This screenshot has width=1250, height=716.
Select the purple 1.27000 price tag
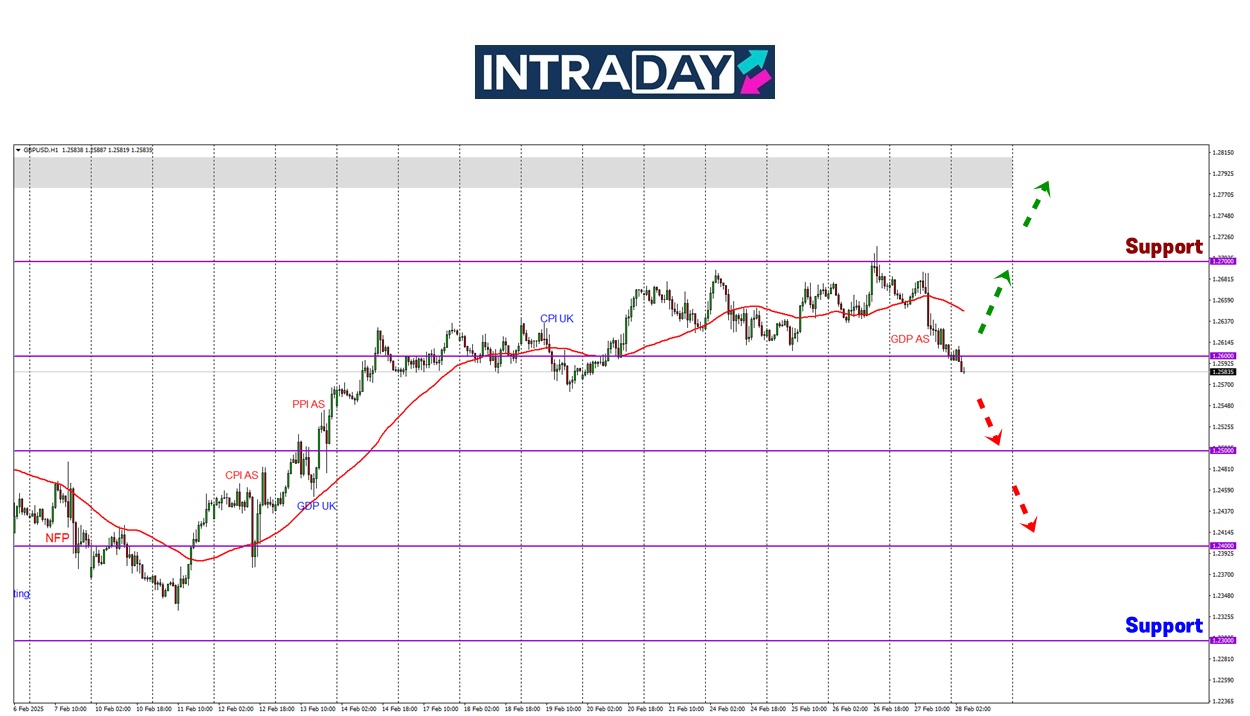click(x=1223, y=261)
